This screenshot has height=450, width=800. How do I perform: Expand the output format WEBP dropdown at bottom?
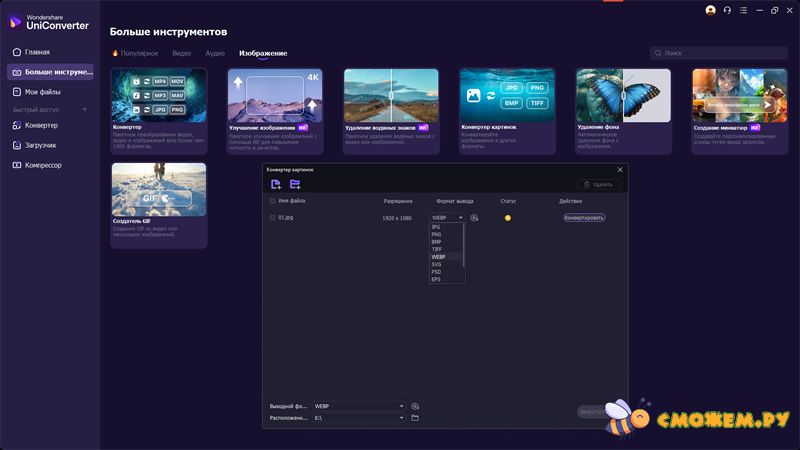[401, 406]
